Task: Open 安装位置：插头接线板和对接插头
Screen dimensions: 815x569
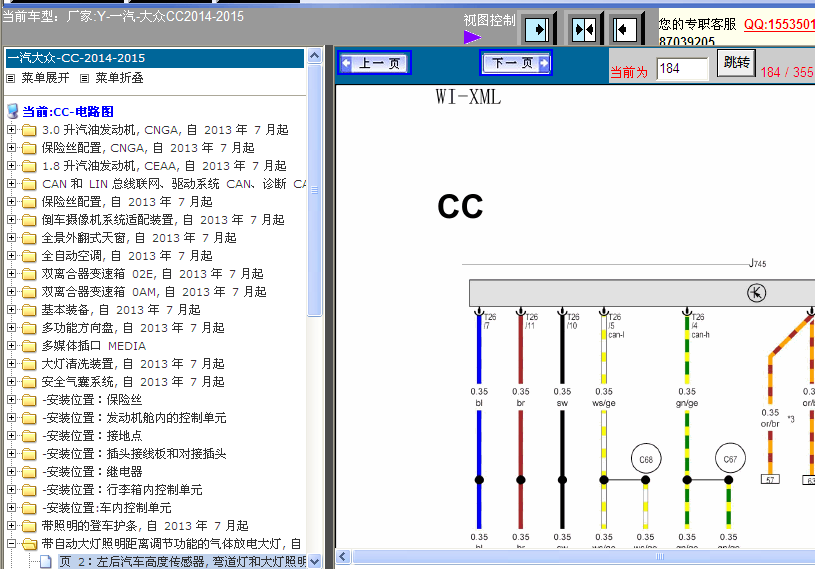Action: (x=135, y=454)
